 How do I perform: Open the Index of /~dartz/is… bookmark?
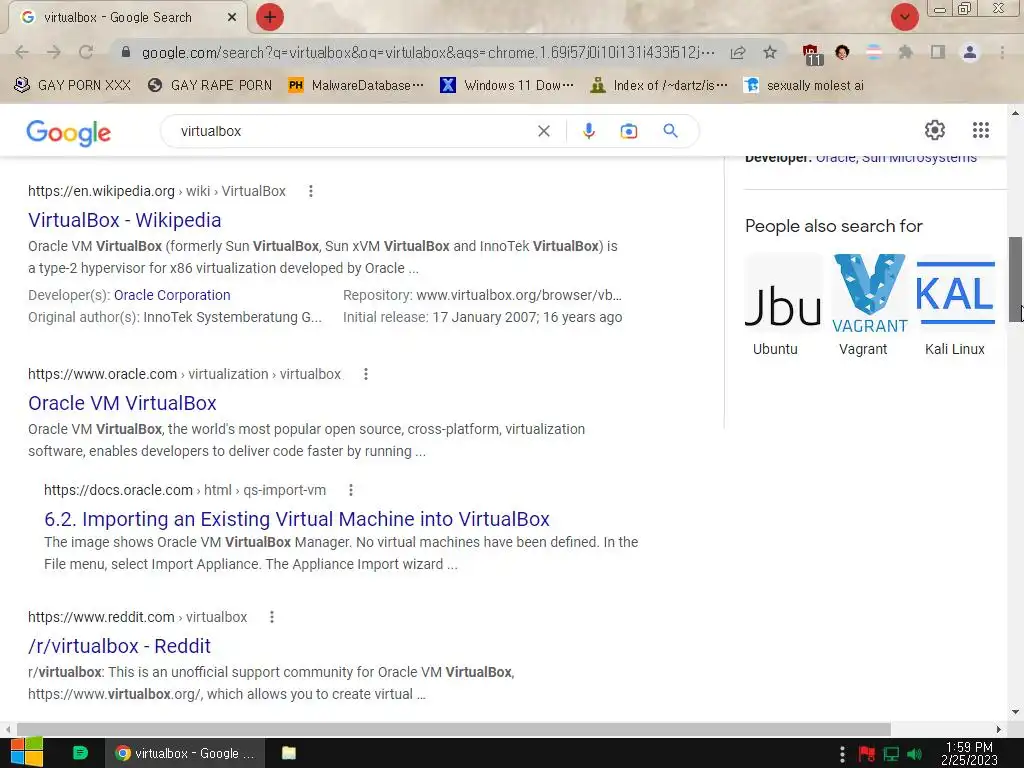[659, 85]
